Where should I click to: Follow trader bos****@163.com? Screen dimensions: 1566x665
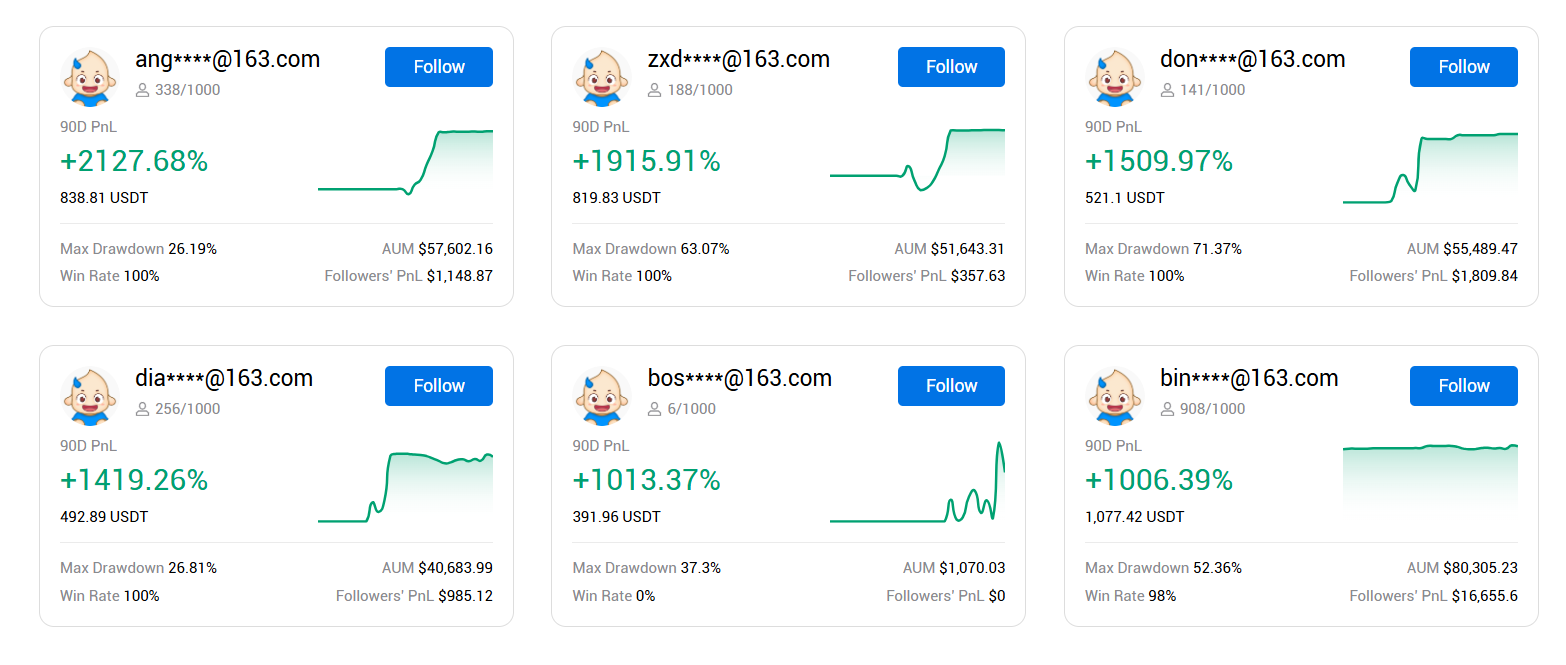(951, 386)
